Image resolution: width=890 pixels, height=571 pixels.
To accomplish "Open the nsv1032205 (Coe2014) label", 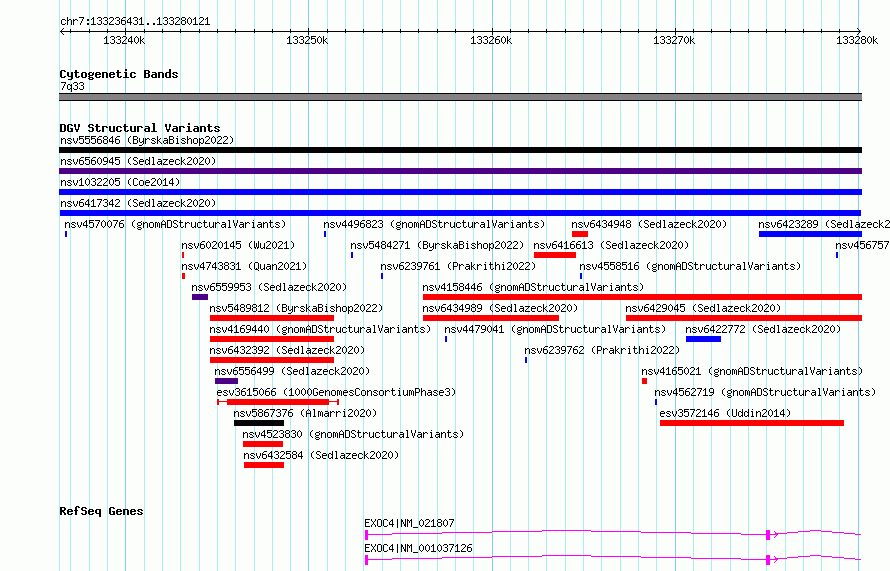I will click(120, 182).
